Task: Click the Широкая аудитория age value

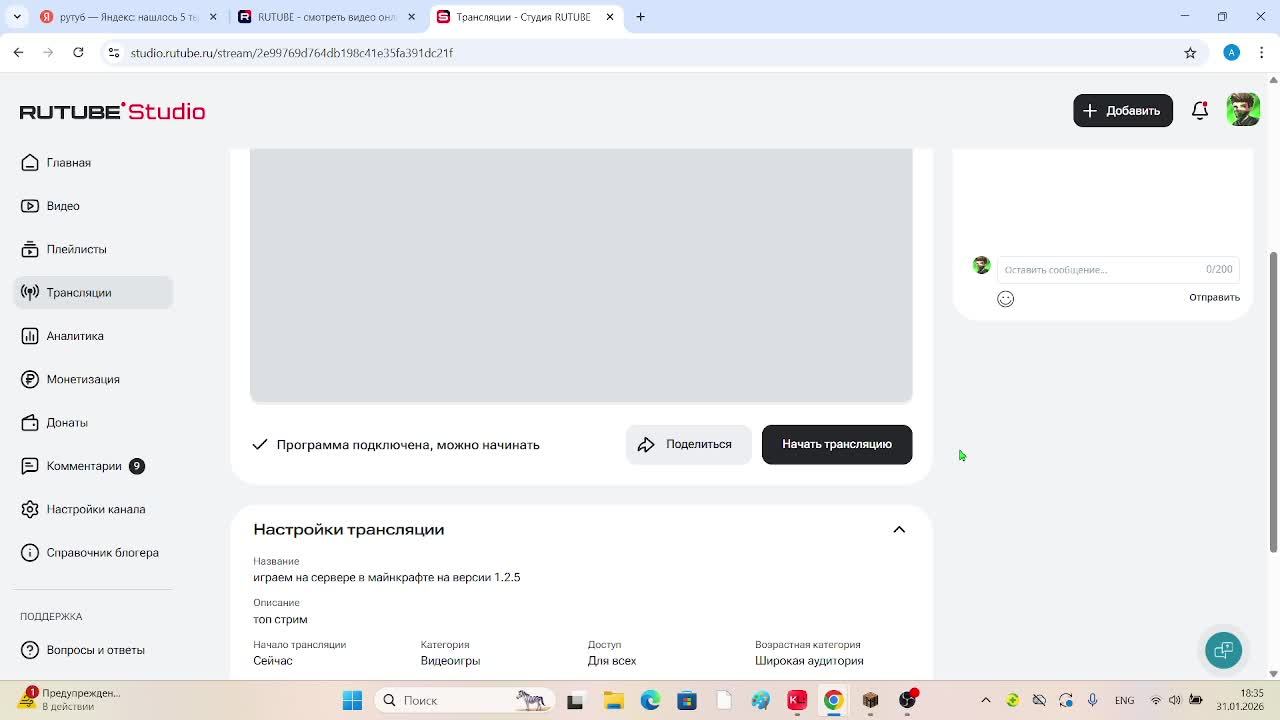Action: click(x=809, y=661)
